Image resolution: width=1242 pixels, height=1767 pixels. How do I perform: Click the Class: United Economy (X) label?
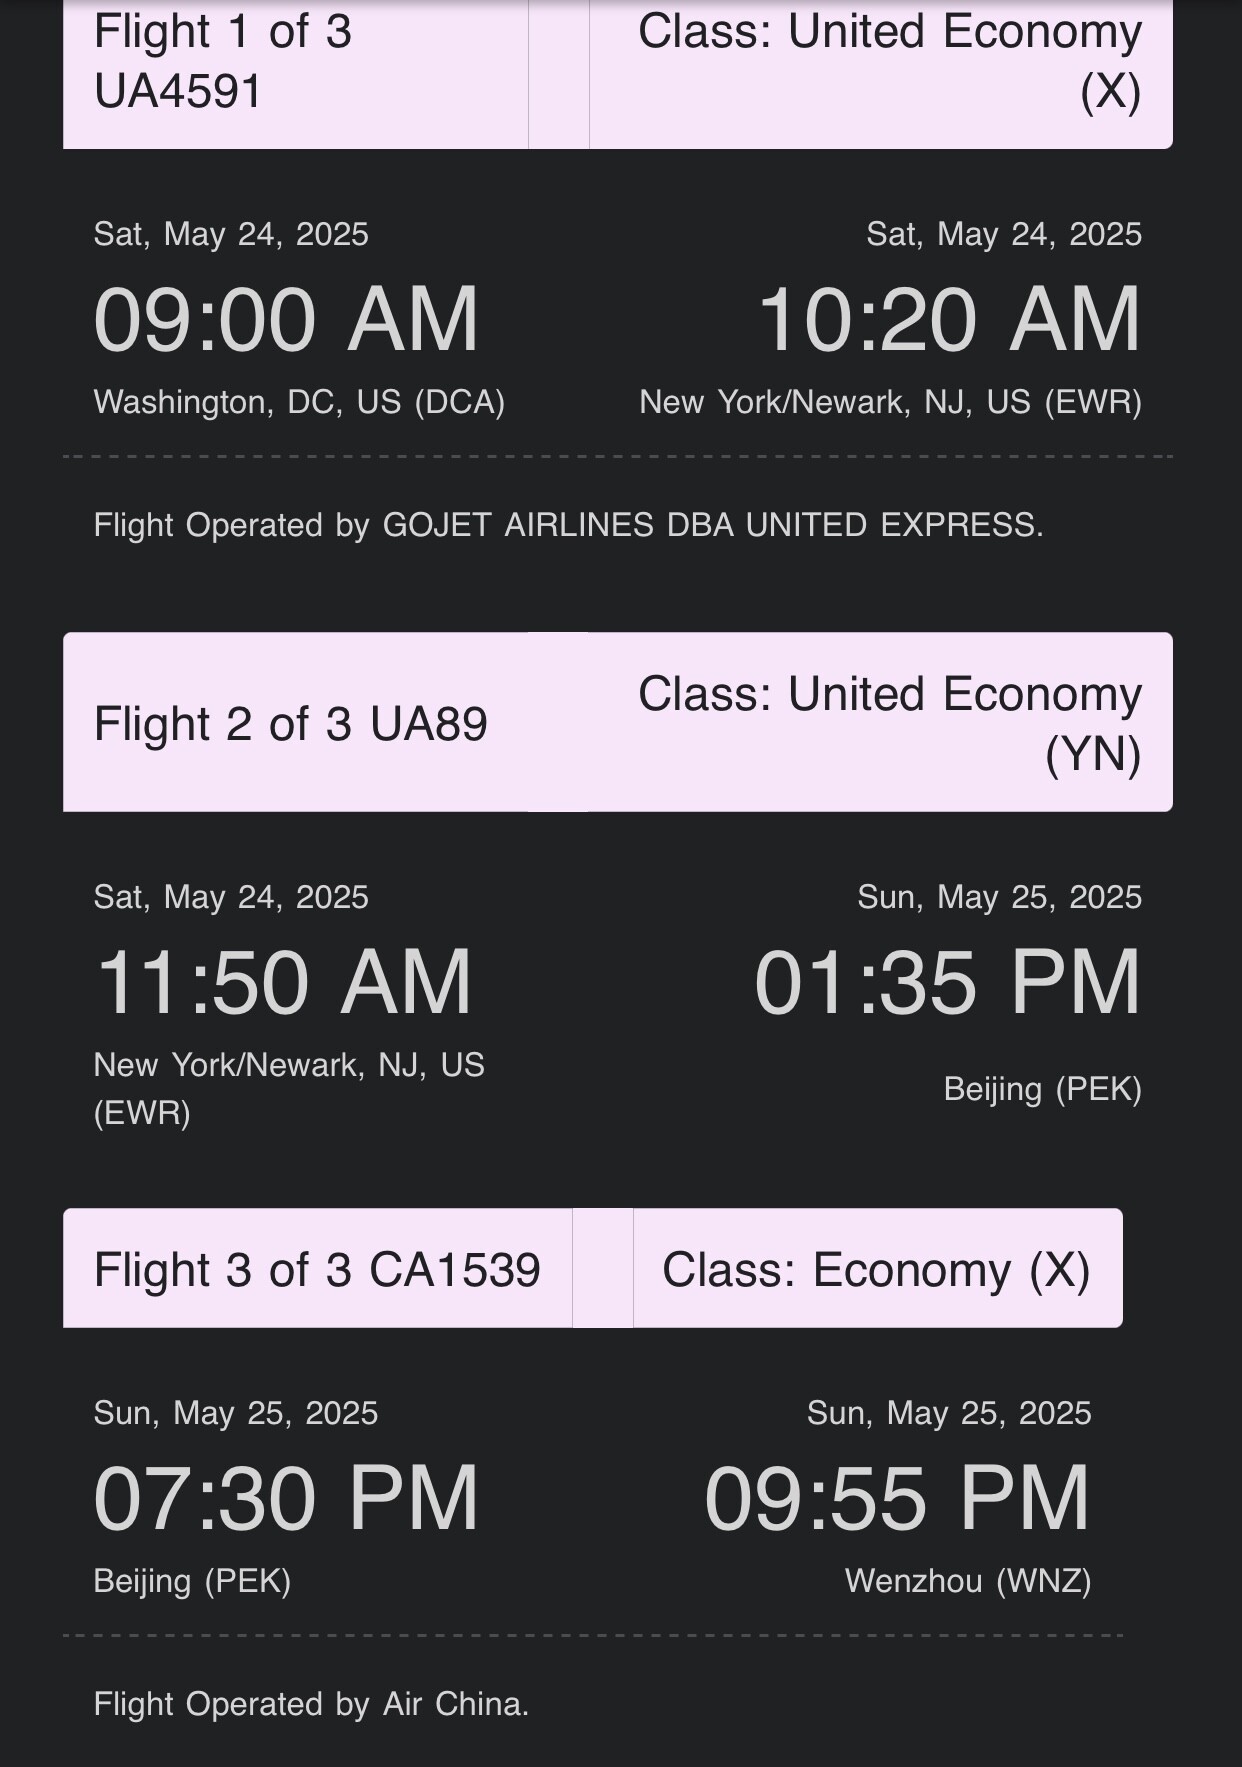890,61
